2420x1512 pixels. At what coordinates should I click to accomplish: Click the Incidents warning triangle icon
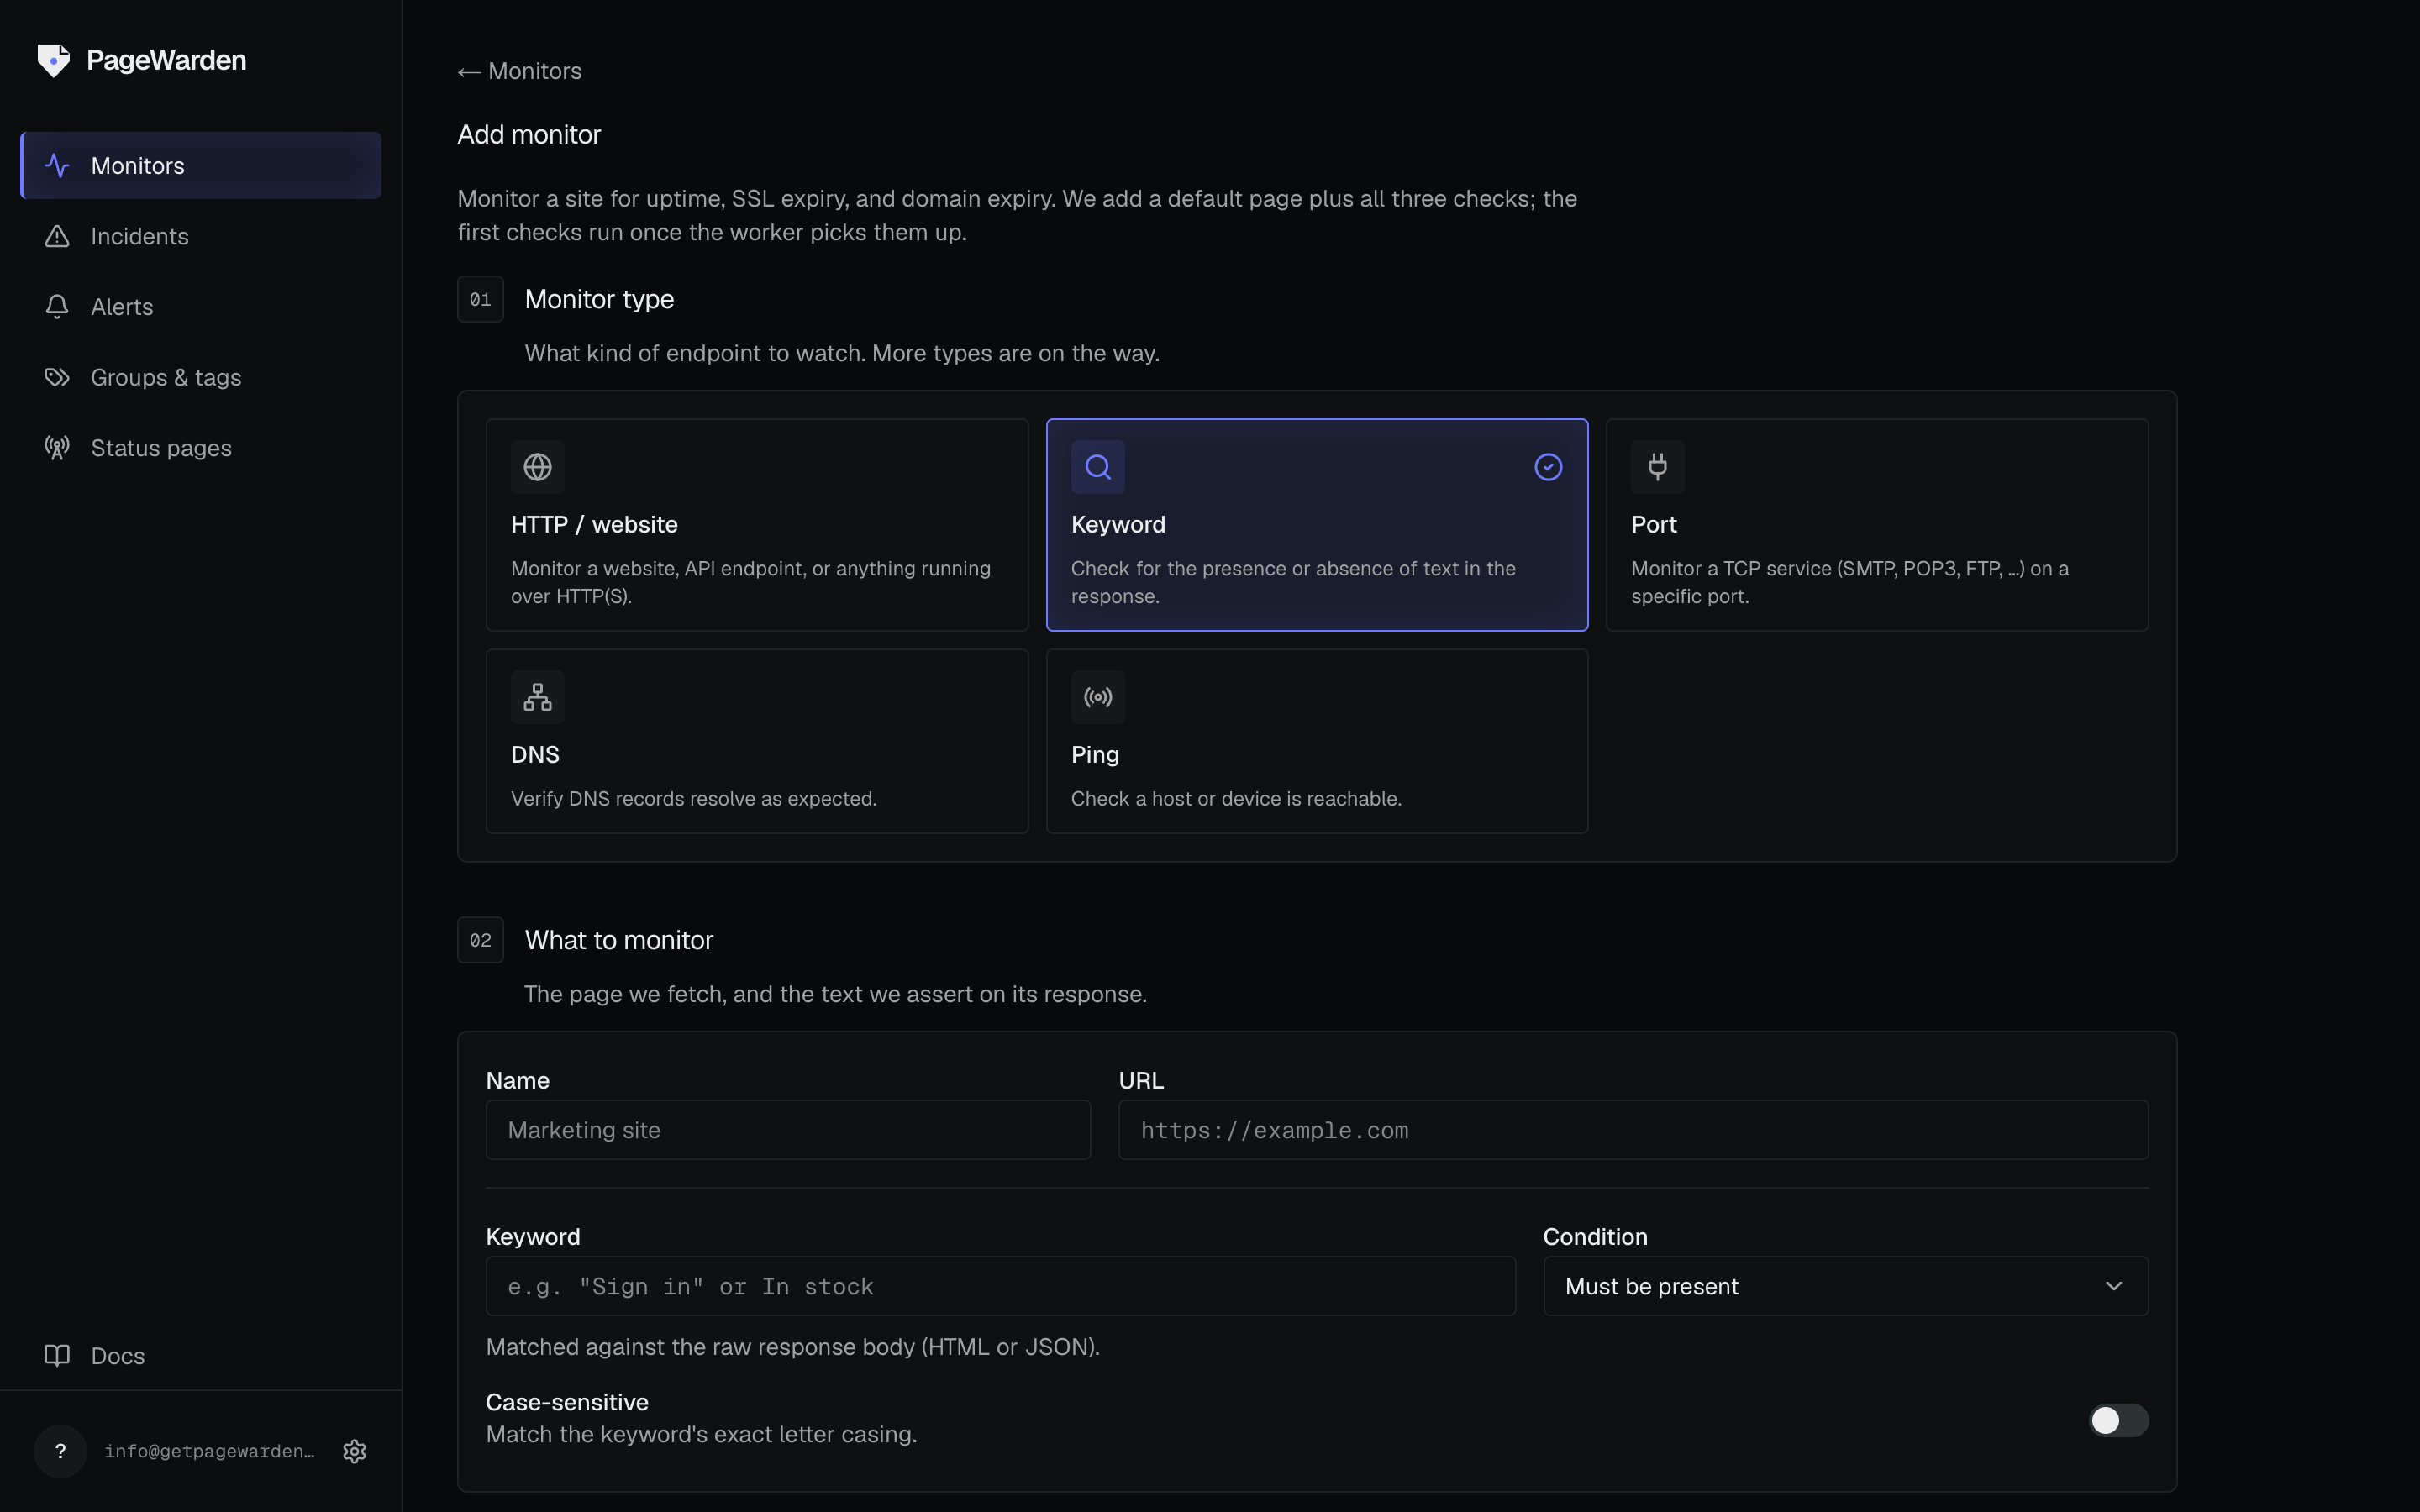[x=57, y=236]
